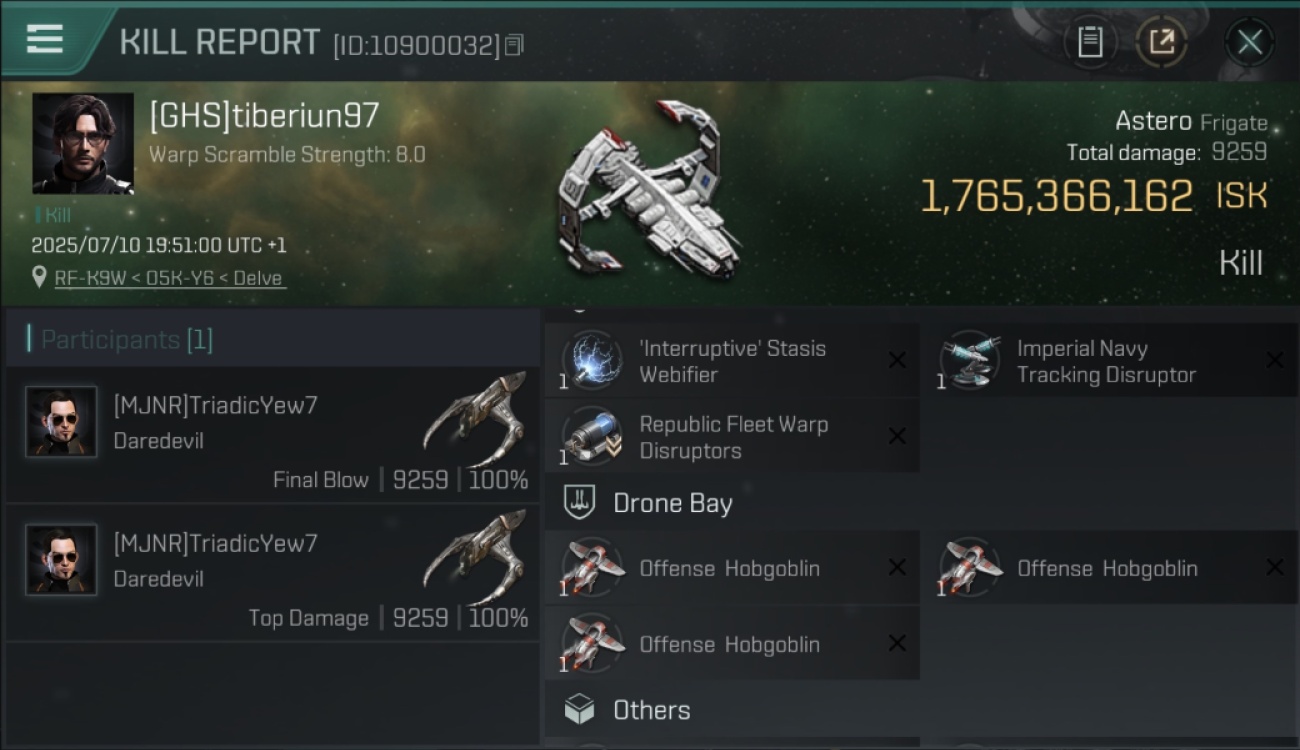Viewport: 1300px width, 750px height.
Task: Copy the kill report ID icon
Action: coord(514,45)
